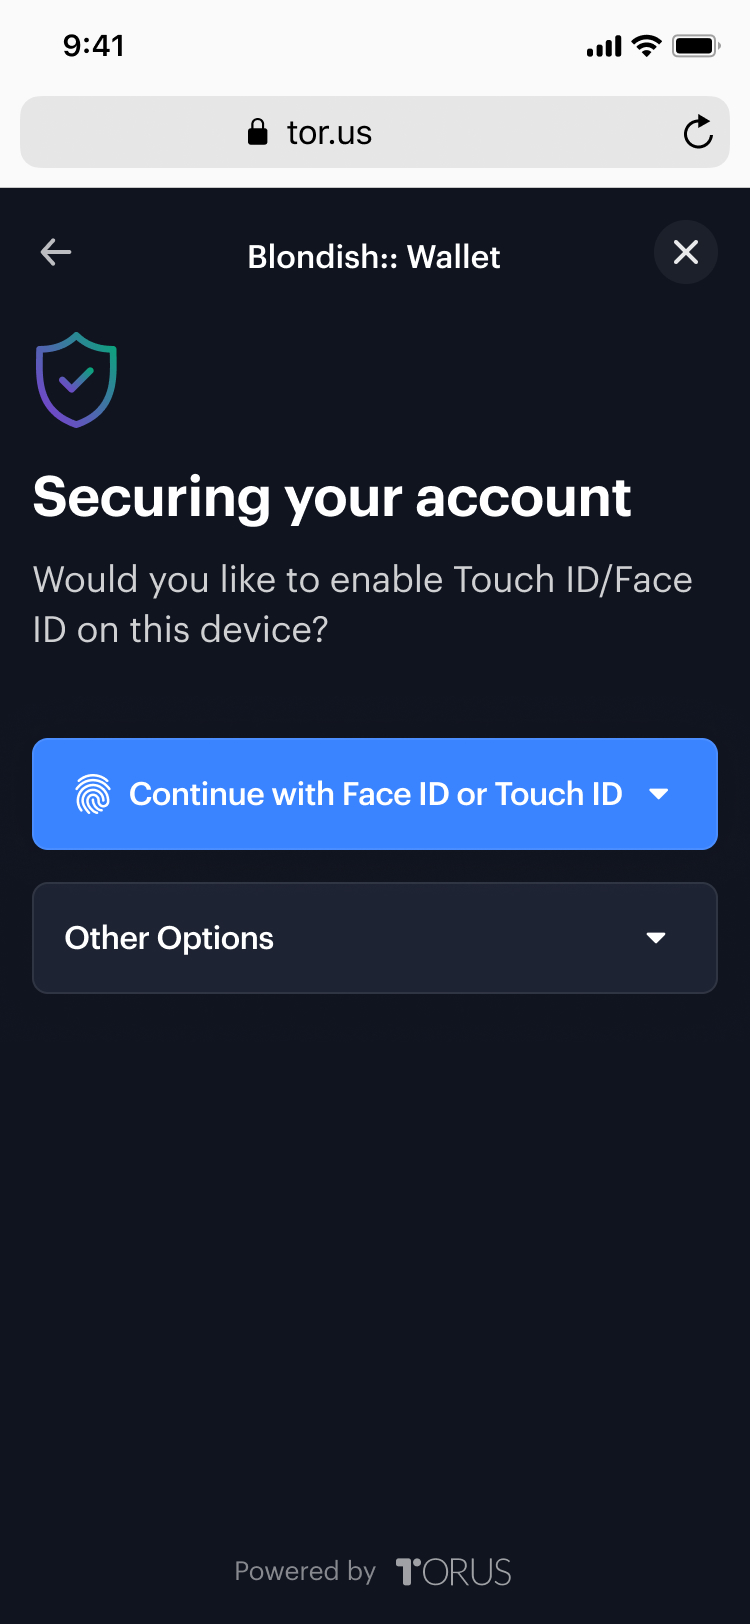Screen dimensions: 750x1624
Task: Click the Torus logo in the footer
Action: 454,1572
